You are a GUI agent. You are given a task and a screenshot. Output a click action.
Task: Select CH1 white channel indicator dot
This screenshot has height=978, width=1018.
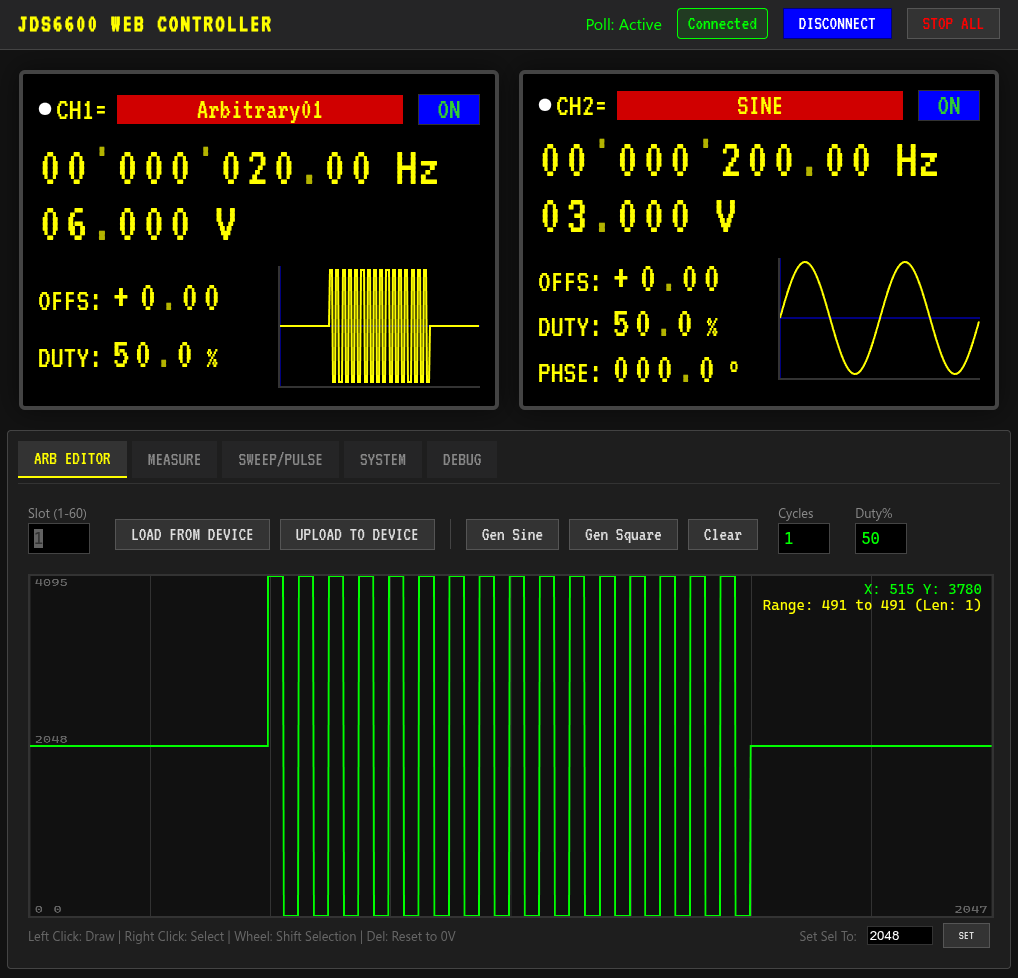pyautogui.click(x=45, y=109)
